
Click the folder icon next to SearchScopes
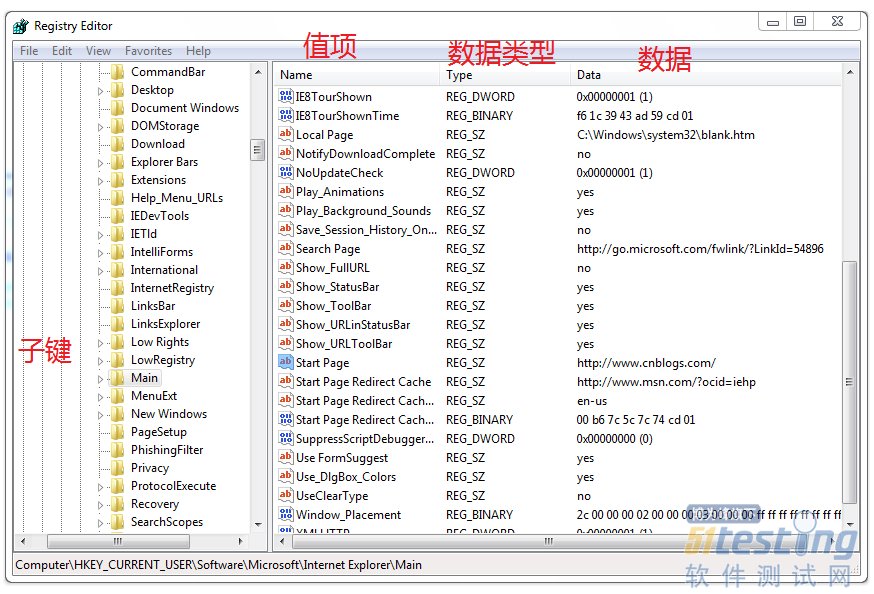tap(117, 522)
